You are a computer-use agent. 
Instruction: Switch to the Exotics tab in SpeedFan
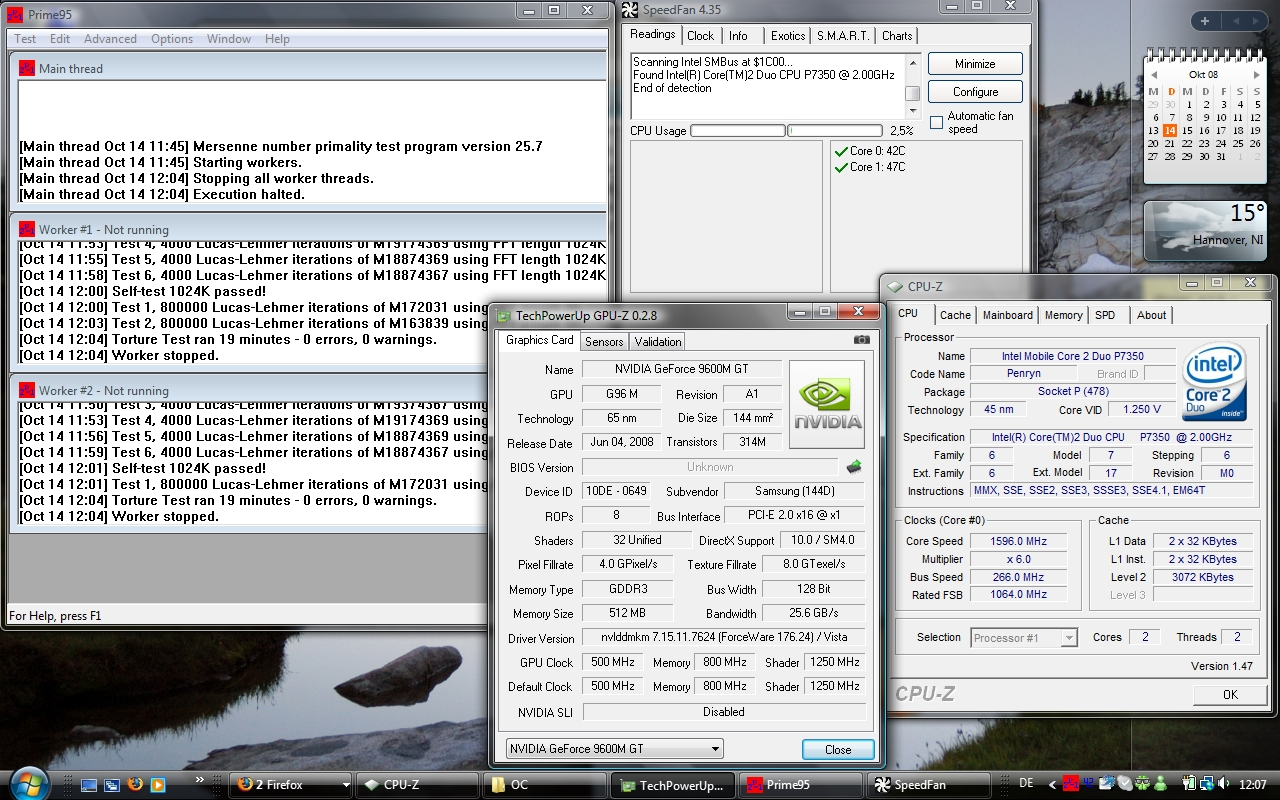(x=788, y=36)
